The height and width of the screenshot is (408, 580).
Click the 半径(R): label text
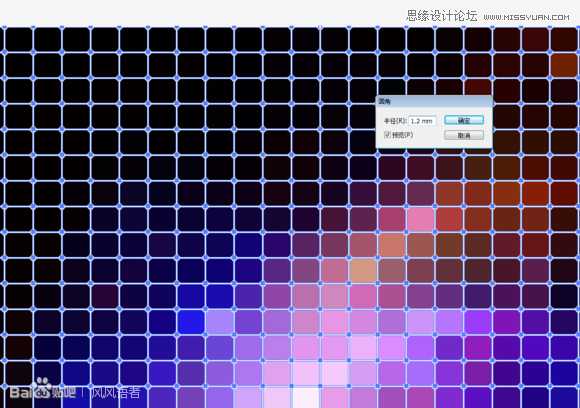[395, 121]
